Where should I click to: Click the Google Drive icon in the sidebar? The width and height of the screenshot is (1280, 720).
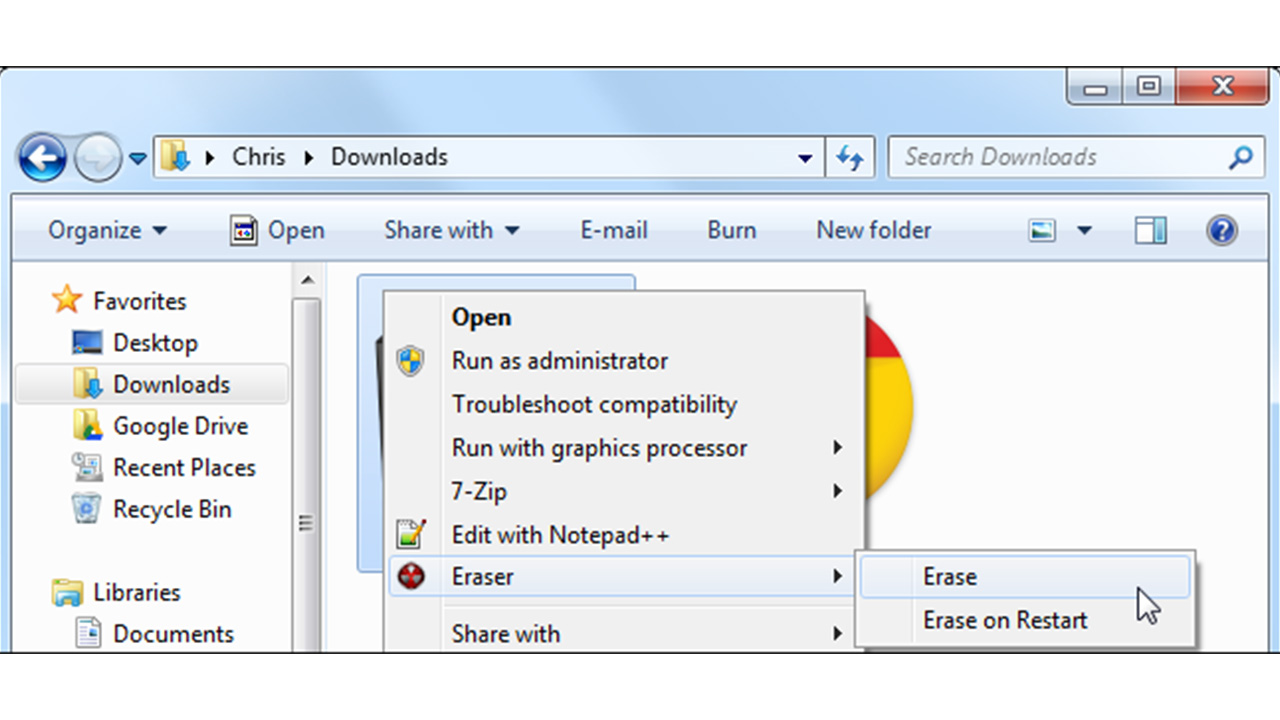[88, 426]
